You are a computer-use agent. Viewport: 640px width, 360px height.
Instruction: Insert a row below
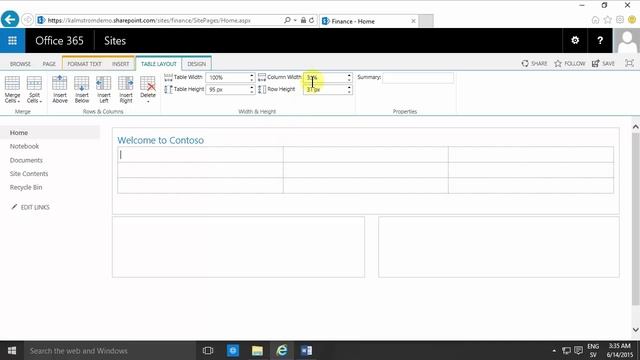click(82, 89)
